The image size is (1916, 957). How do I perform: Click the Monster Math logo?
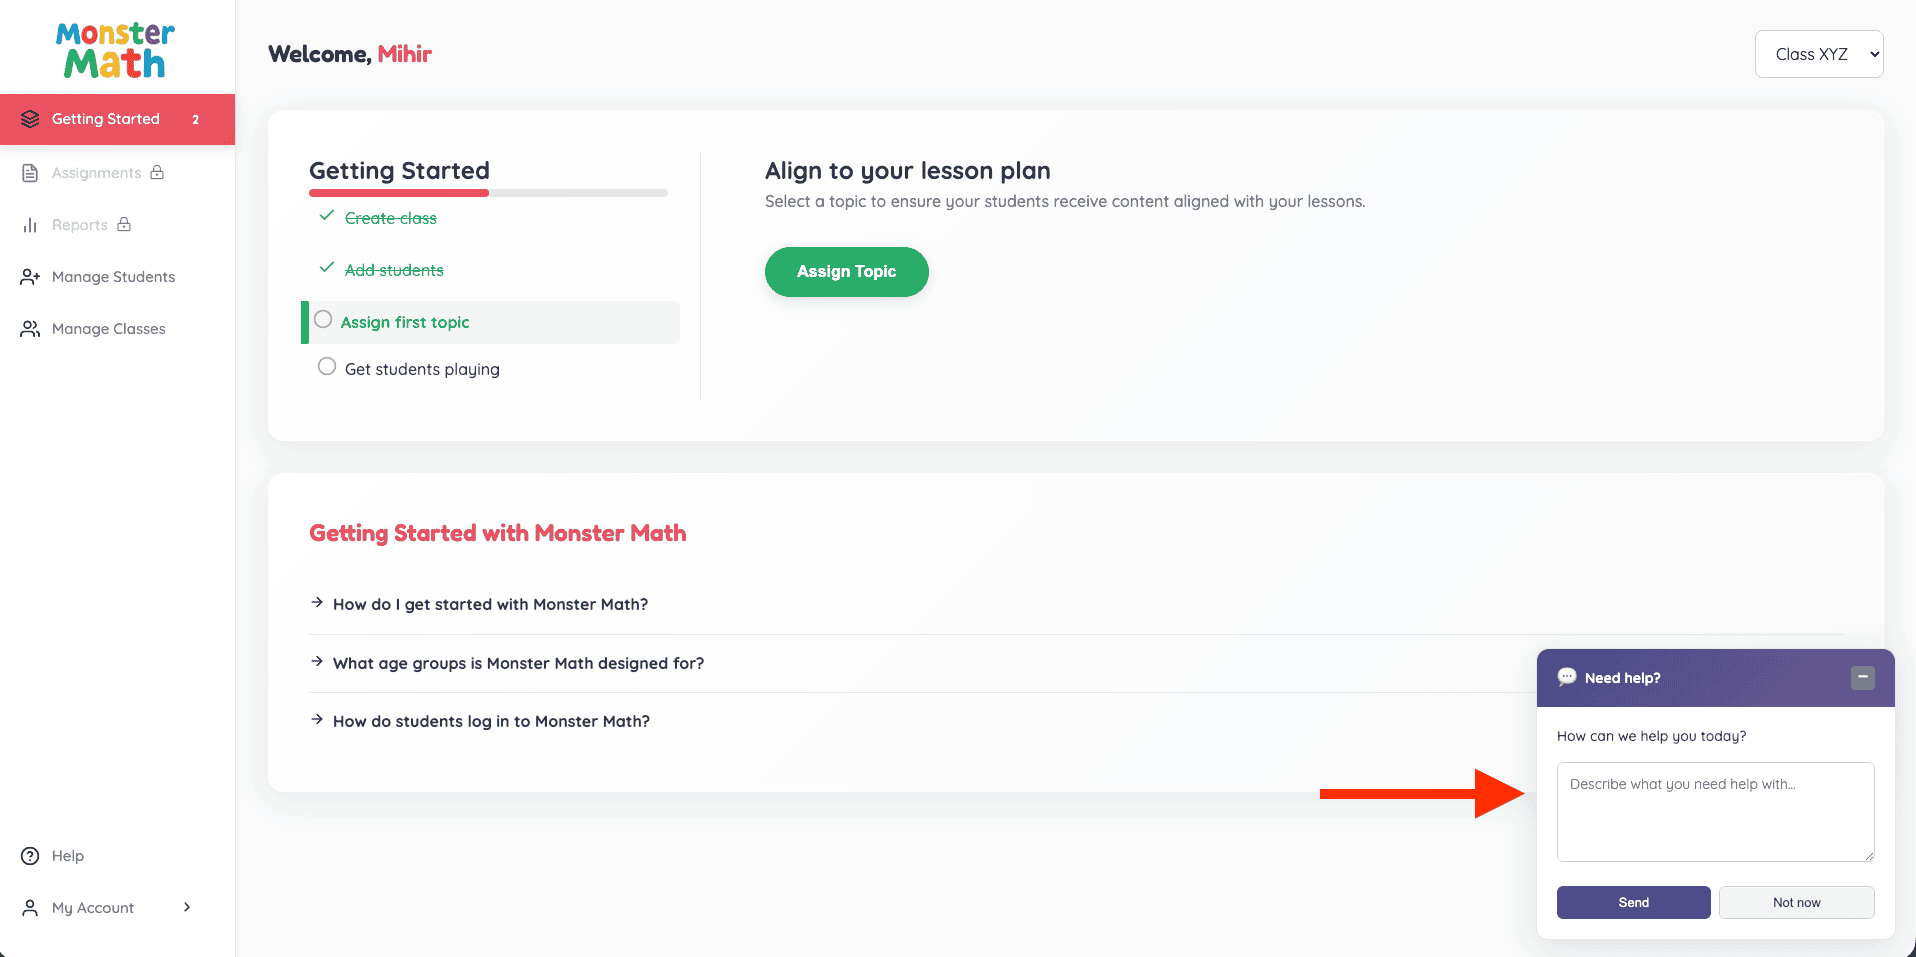pos(116,50)
